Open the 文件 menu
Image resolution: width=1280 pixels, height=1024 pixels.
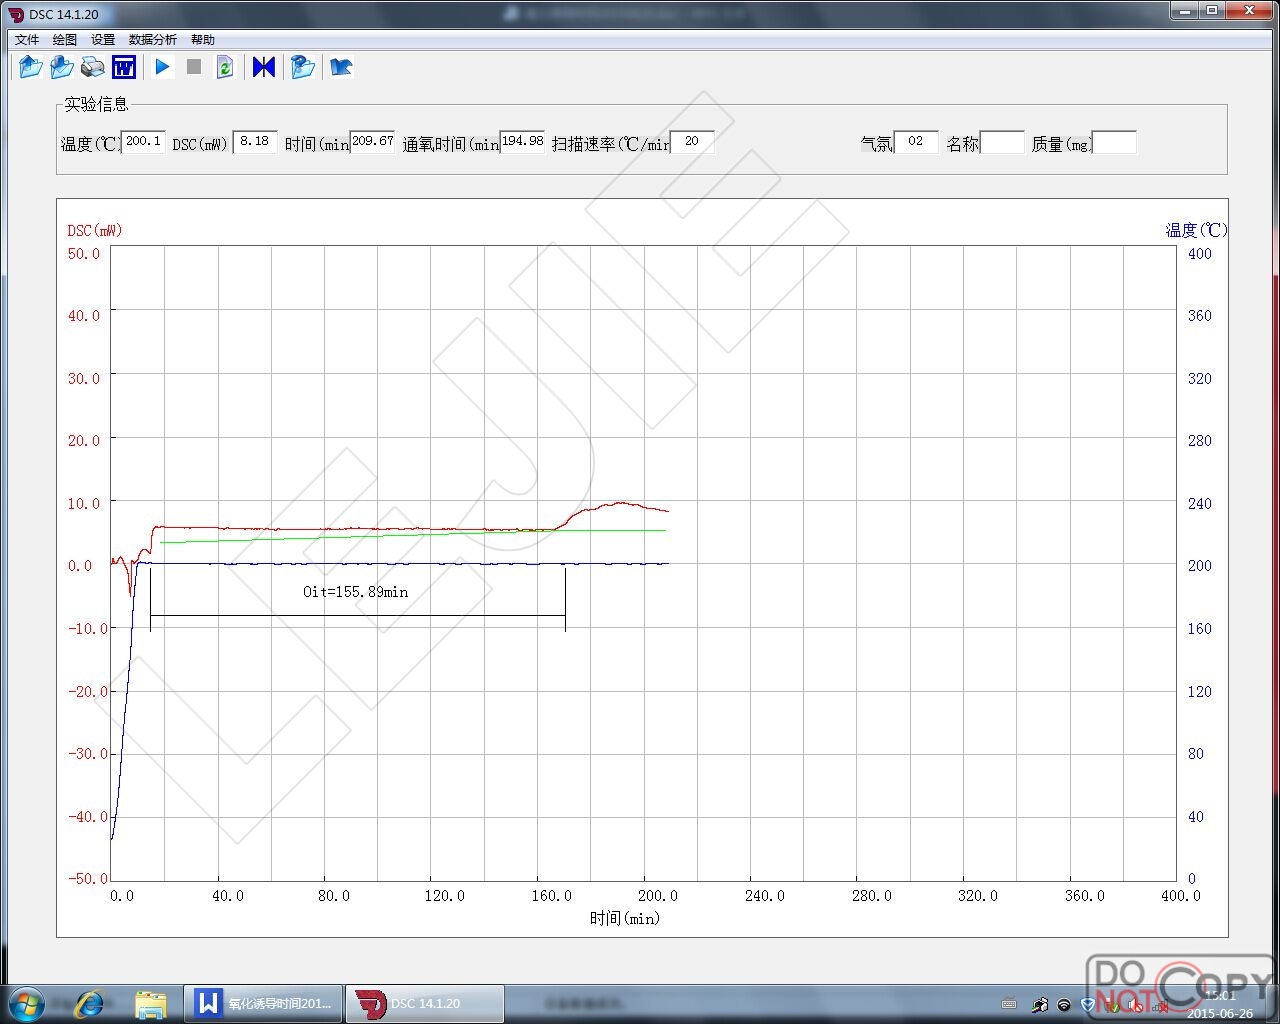point(27,40)
